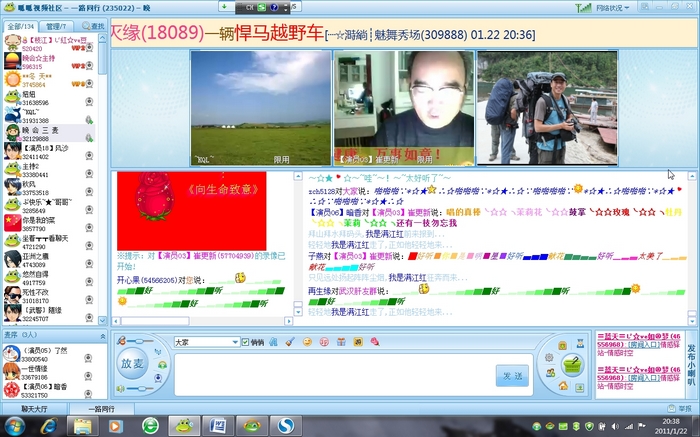Open Internet Explorer from taskbar

pos(48,426)
